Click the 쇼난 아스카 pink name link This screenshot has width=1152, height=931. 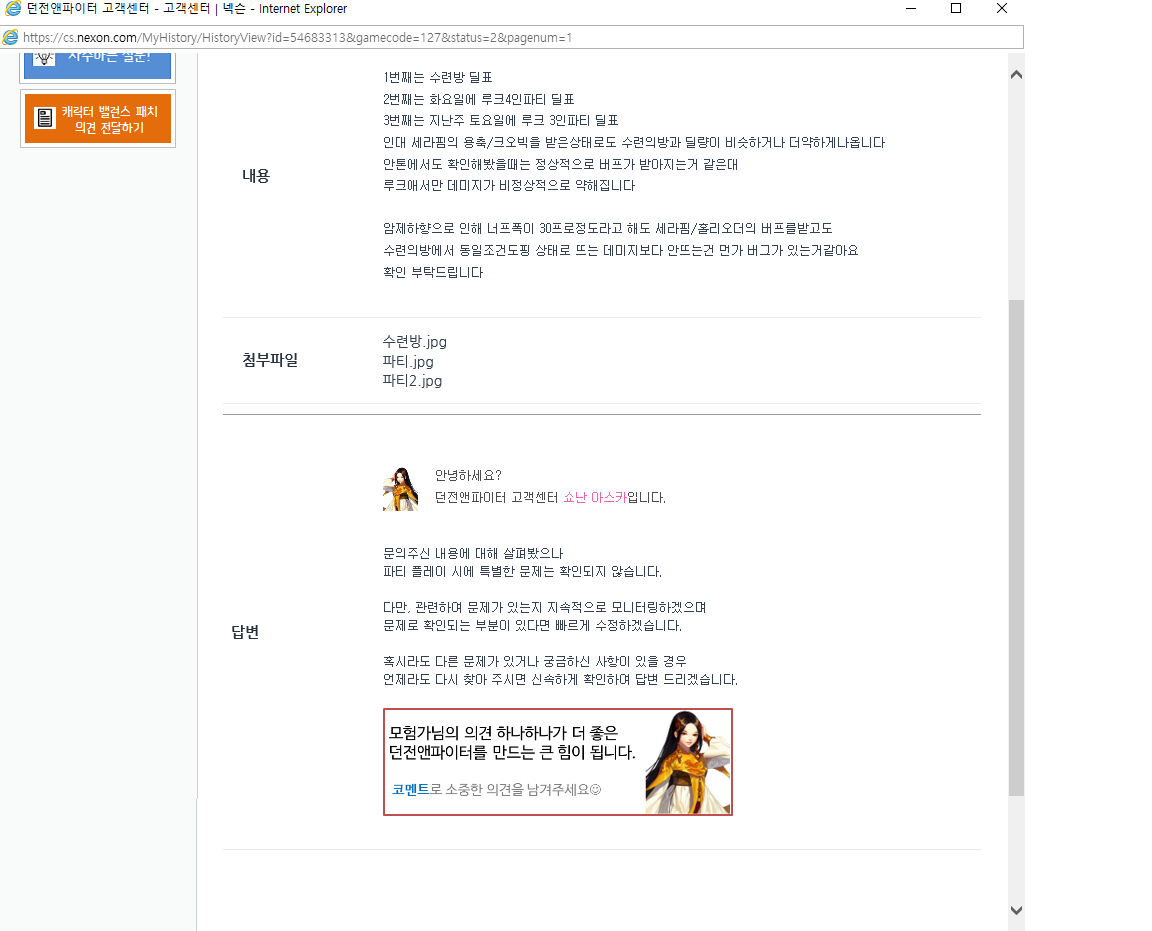[594, 497]
